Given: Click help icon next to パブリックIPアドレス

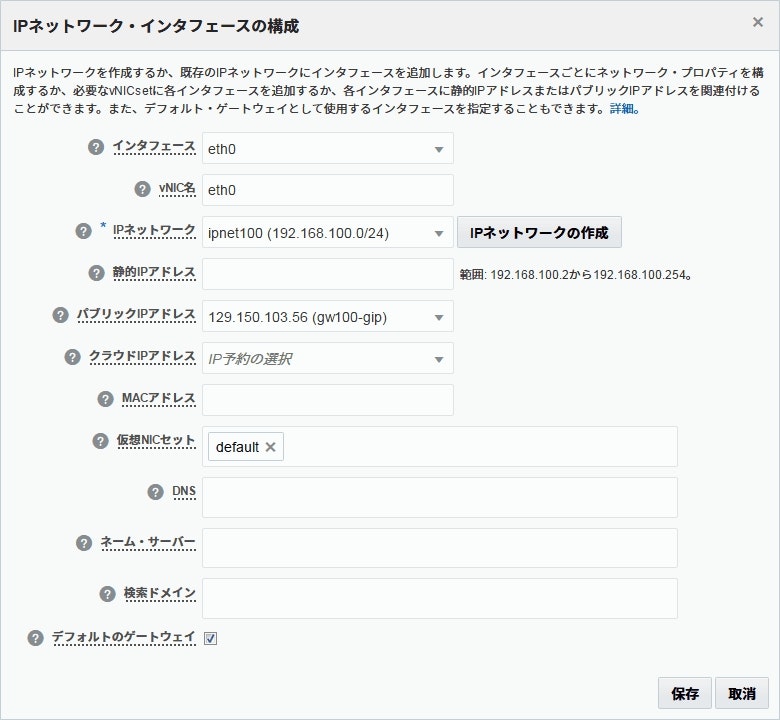Looking at the screenshot, I should pyautogui.click(x=60, y=314).
